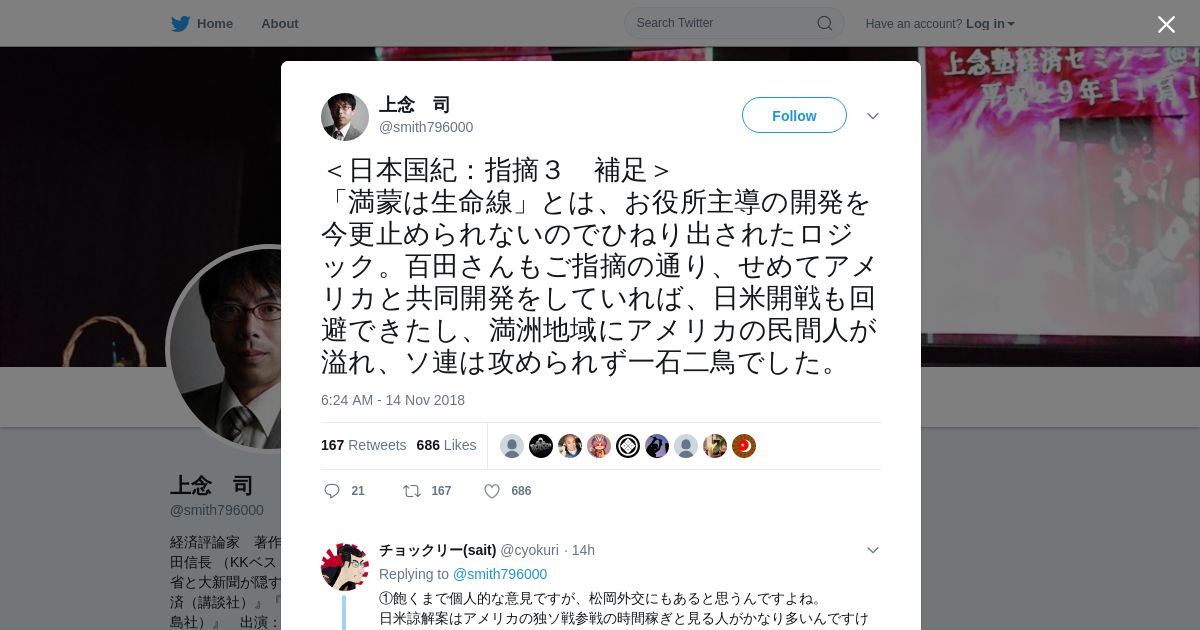This screenshot has width=1200, height=630.
Task: Go to the Home tab
Action: point(202,23)
